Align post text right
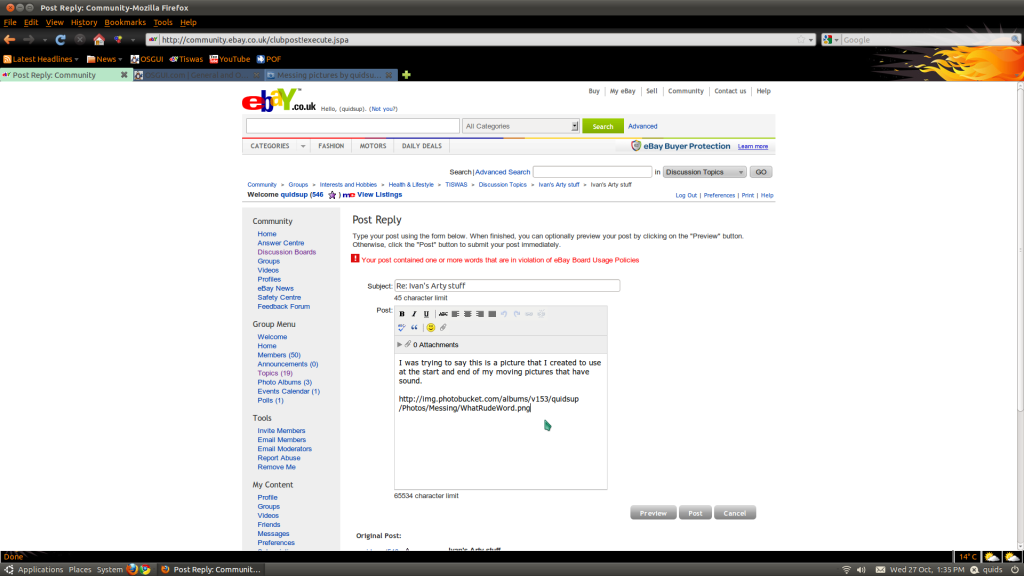The height and width of the screenshot is (576, 1024). click(x=480, y=314)
